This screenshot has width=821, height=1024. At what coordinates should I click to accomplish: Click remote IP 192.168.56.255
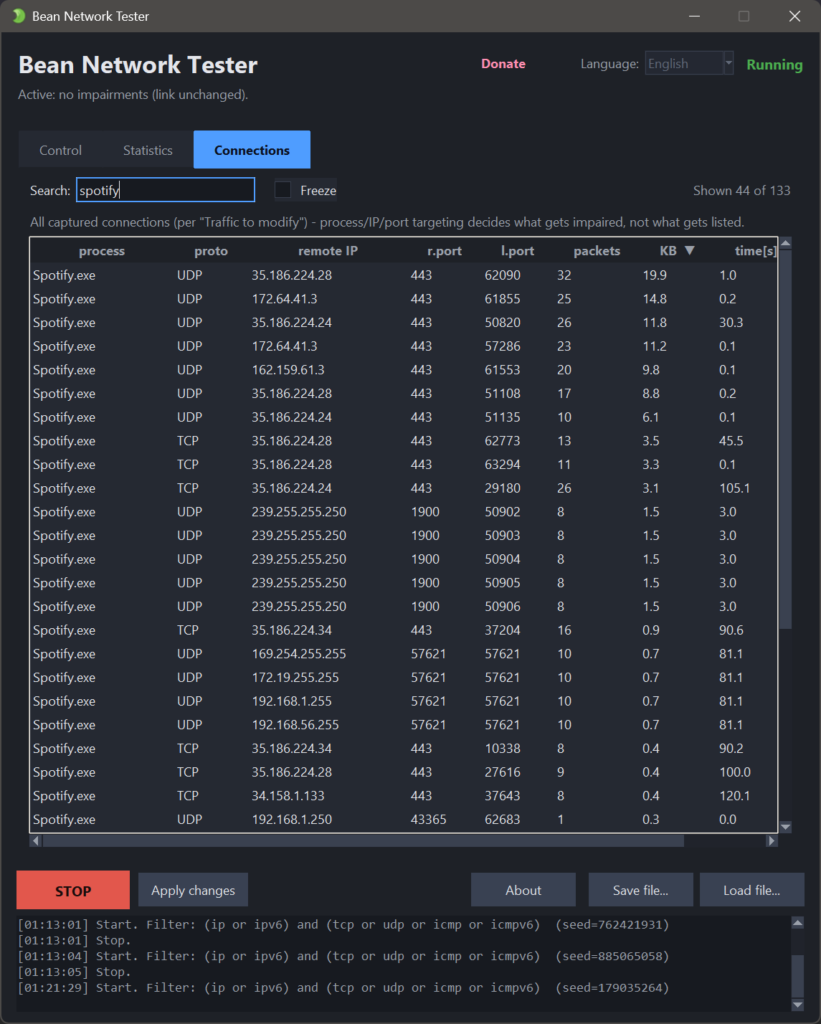coord(295,725)
